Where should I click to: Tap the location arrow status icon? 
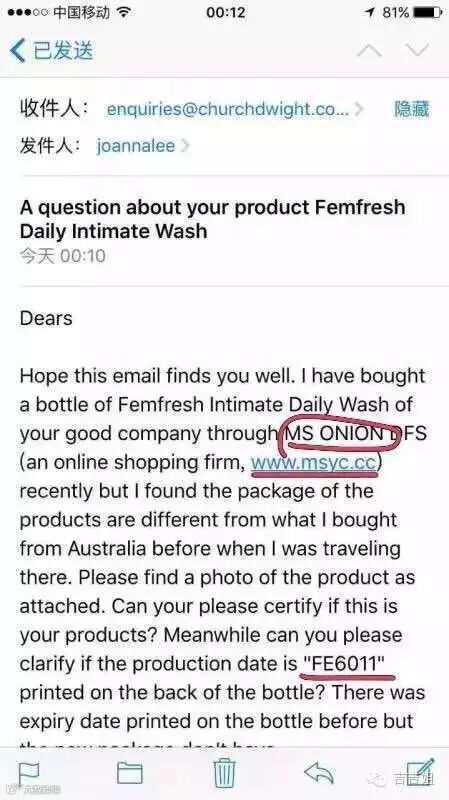(370, 12)
